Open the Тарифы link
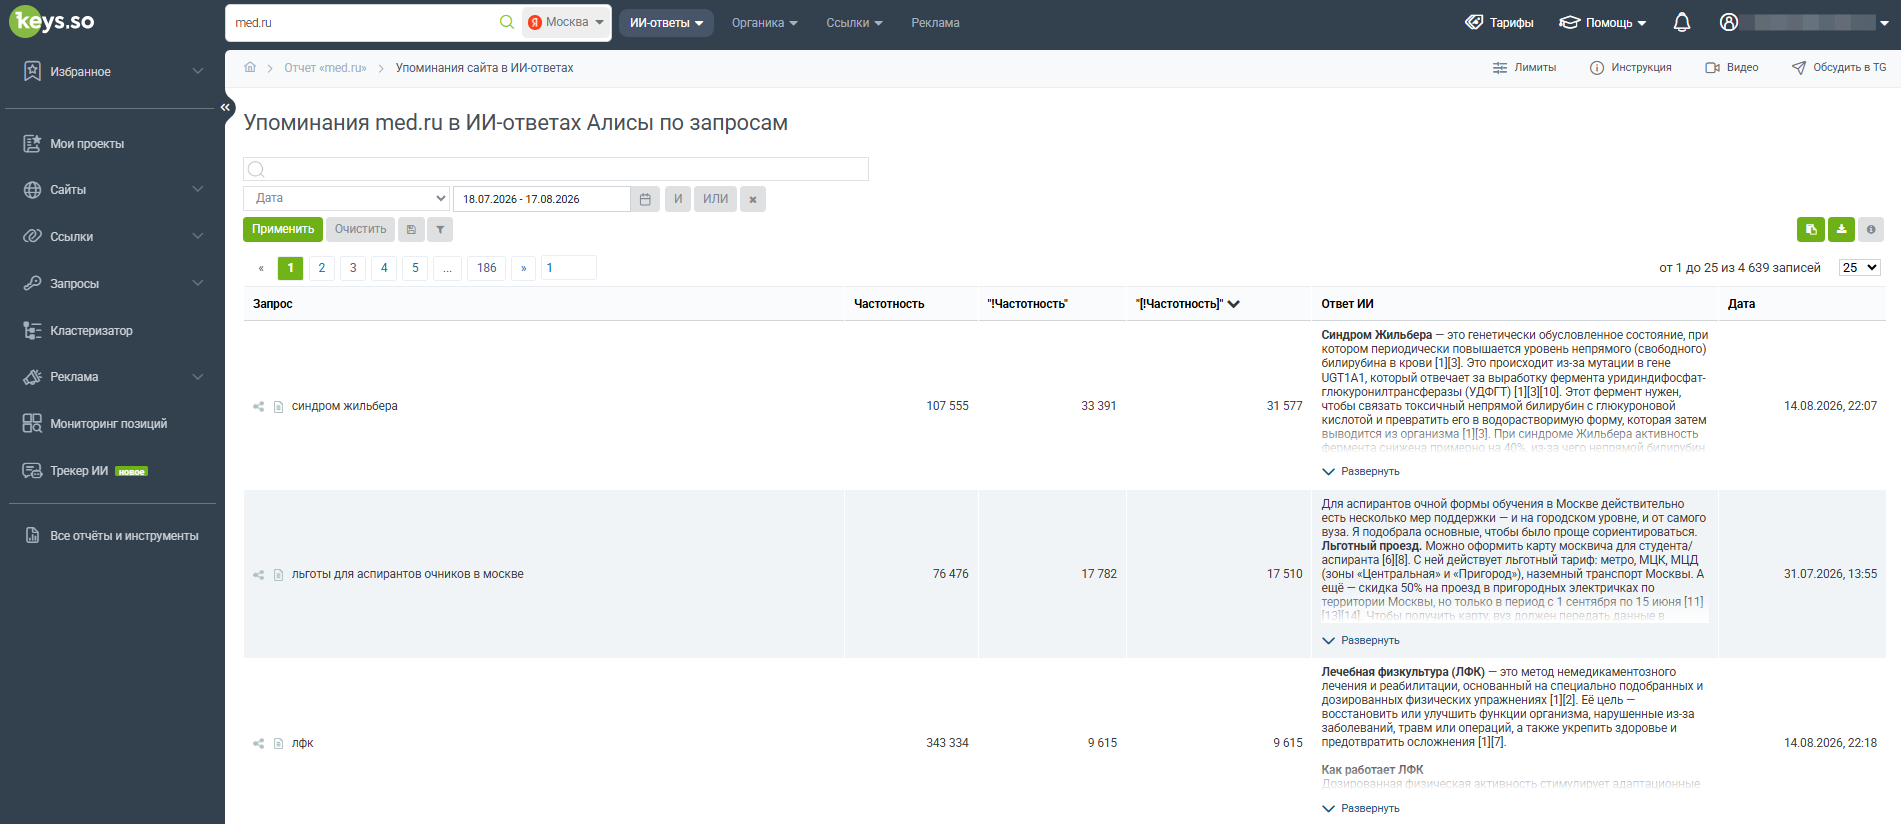 point(1499,23)
